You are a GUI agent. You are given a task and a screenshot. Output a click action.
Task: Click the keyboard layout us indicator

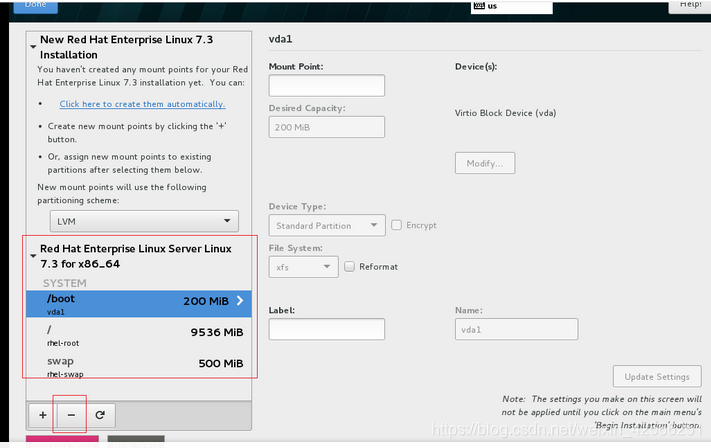[x=511, y=6]
